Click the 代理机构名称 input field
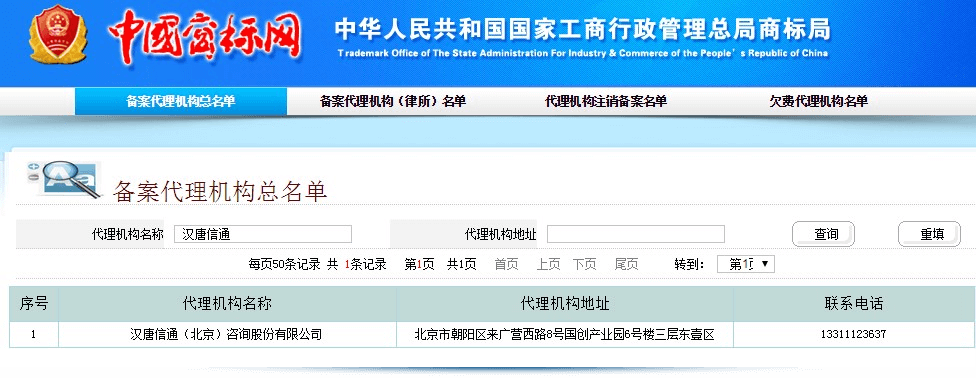976x378 pixels. tap(263, 234)
